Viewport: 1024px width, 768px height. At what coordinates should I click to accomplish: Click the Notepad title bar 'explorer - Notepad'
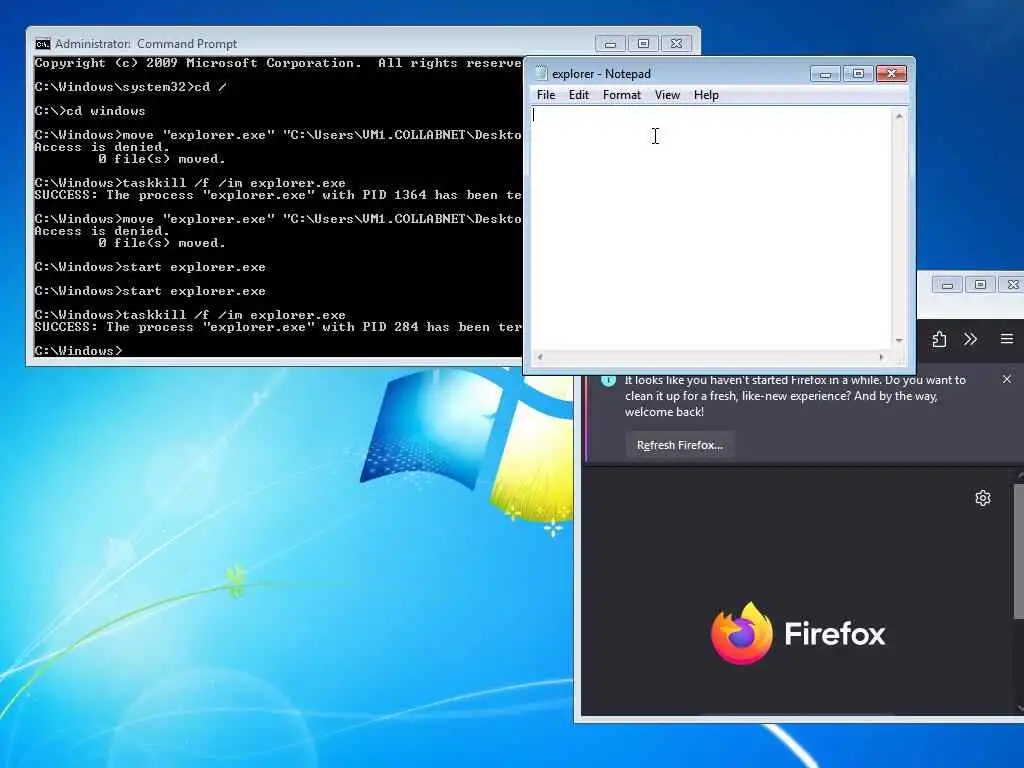601,74
